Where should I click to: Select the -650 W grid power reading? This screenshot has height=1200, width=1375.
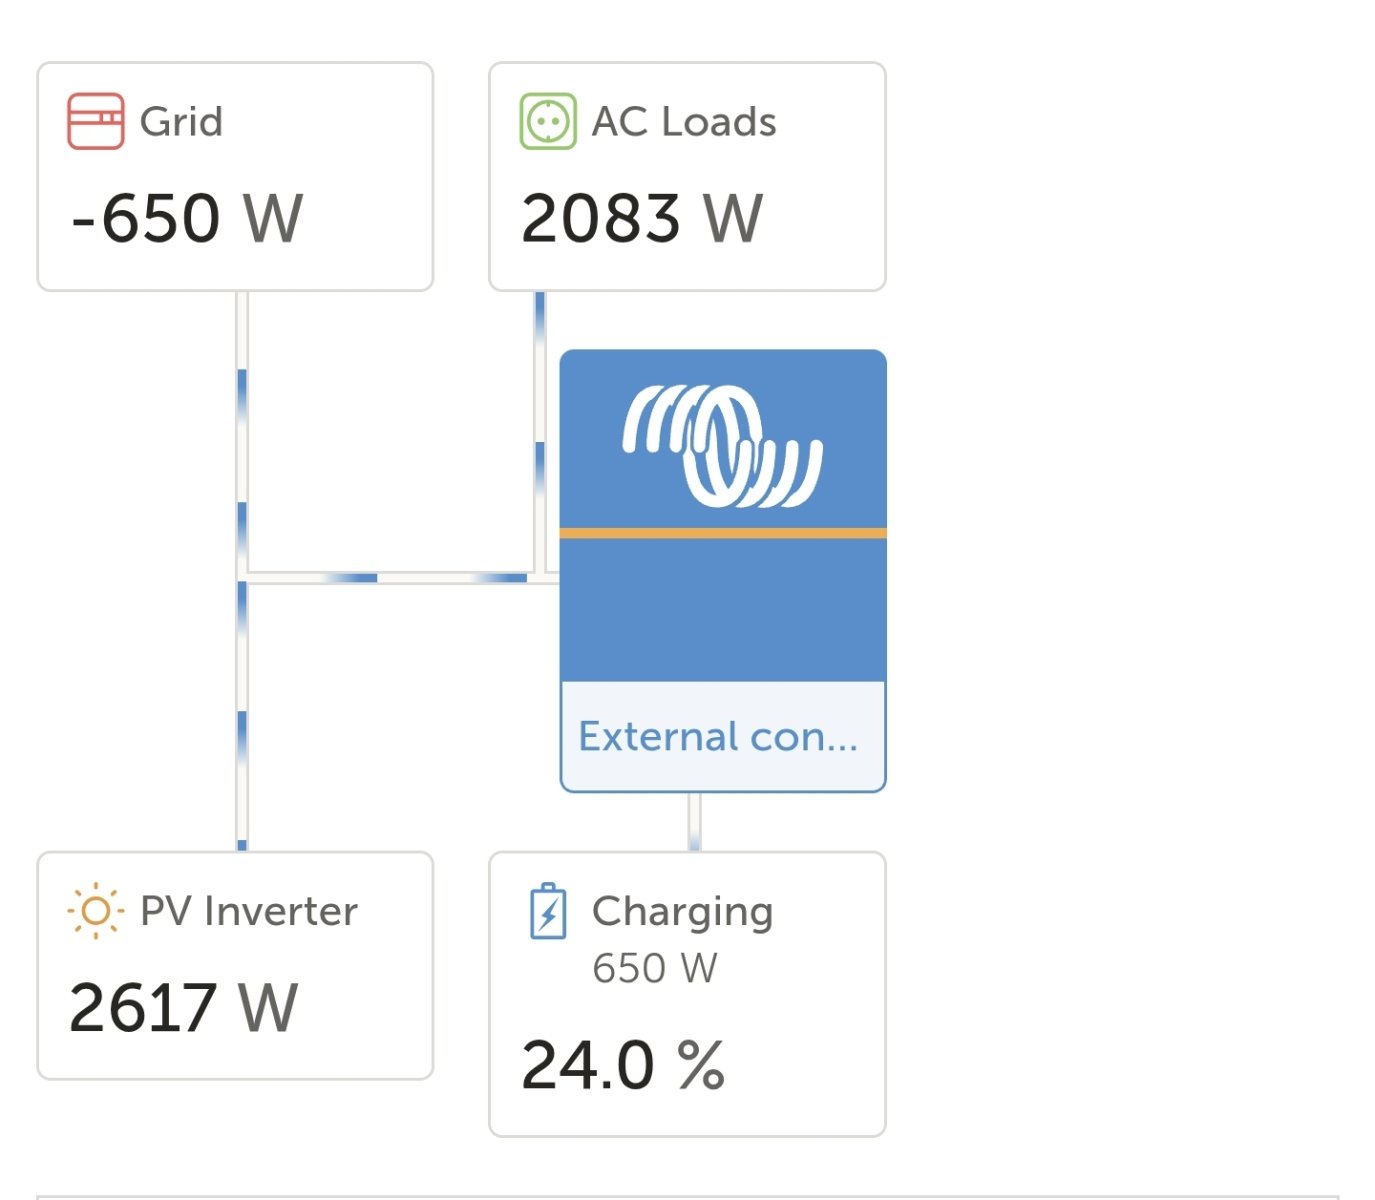click(x=187, y=218)
